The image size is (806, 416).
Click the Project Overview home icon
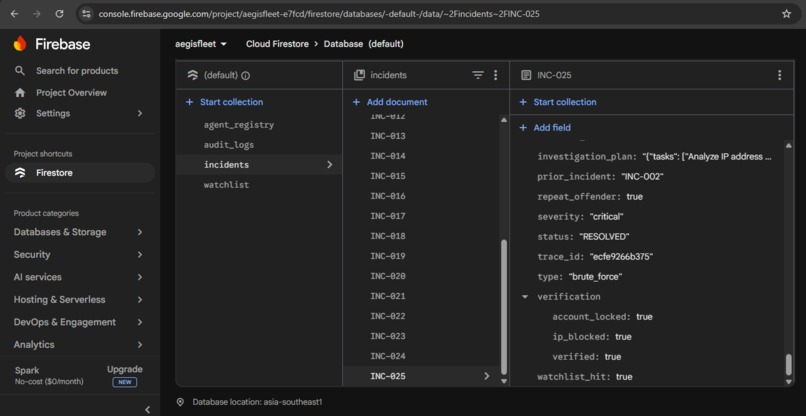(x=20, y=93)
